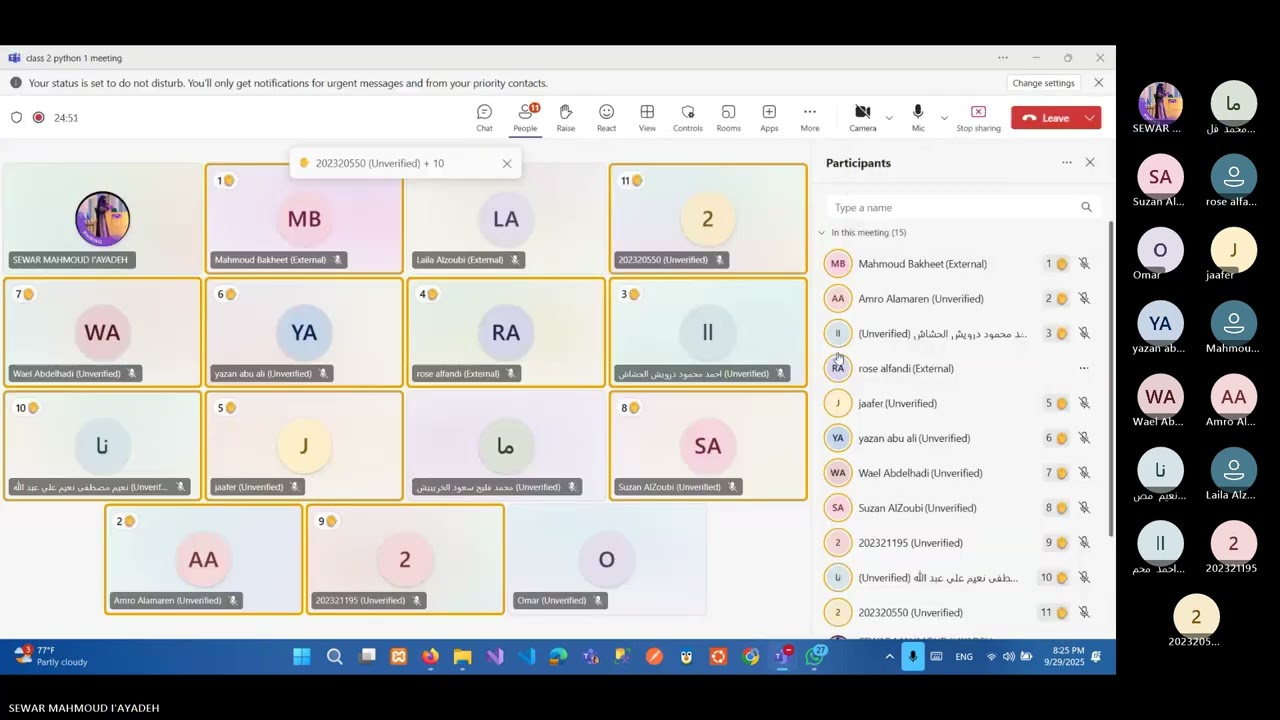Mute Mahmoud Bakheet in participants list
The width and height of the screenshot is (1280, 720).
1084,264
